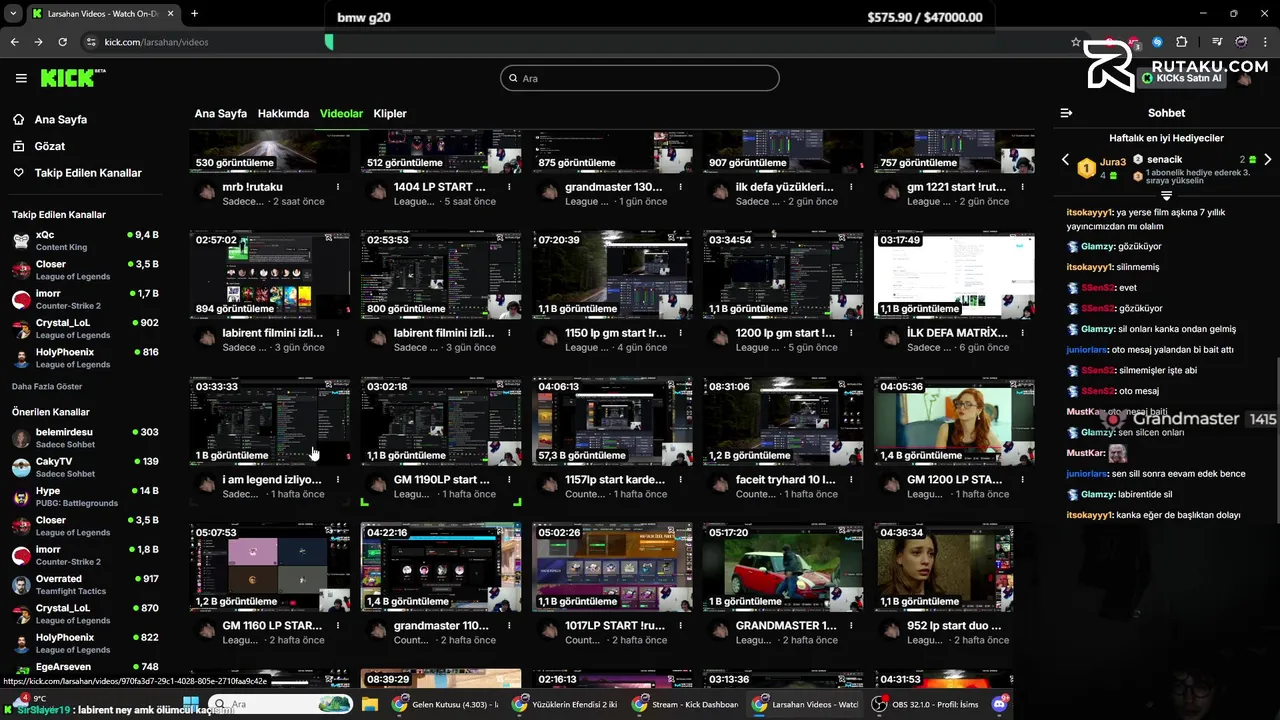Open HolyPhoenix avatar under Takip Edilen Kanallar
Image resolution: width=1280 pixels, height=720 pixels.
21,358
